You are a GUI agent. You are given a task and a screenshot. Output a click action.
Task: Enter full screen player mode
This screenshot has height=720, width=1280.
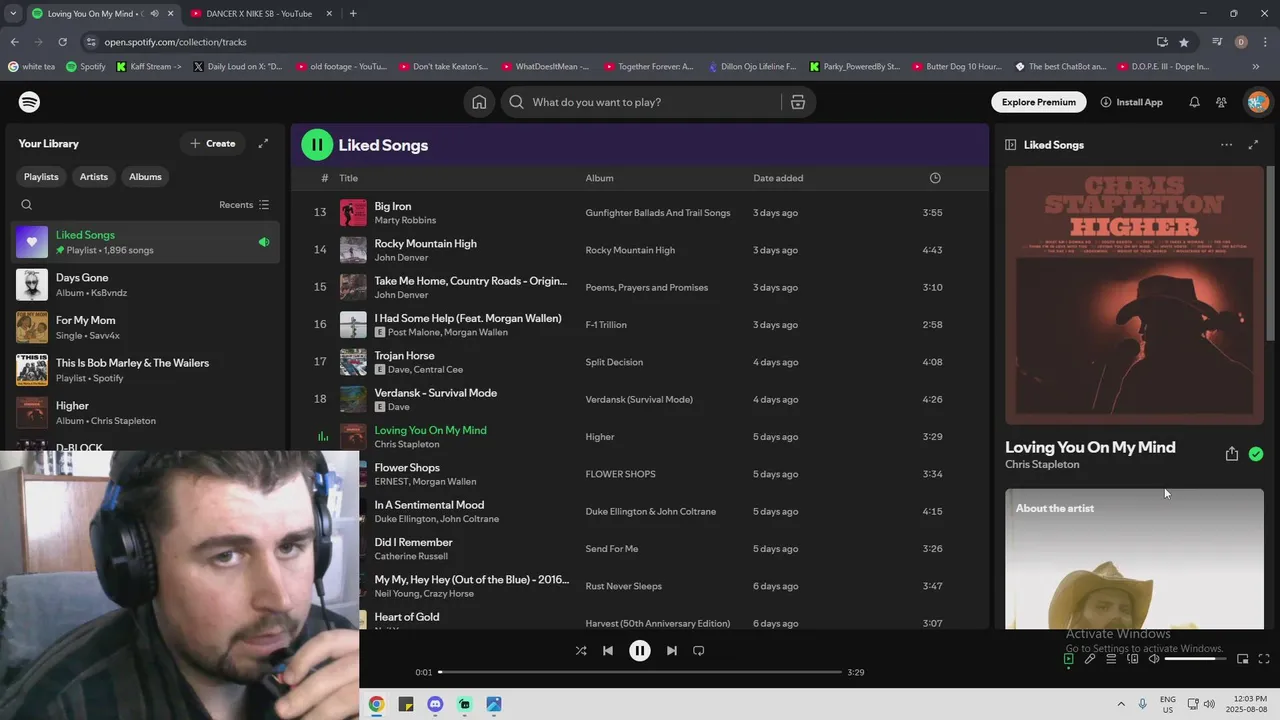point(1264,659)
